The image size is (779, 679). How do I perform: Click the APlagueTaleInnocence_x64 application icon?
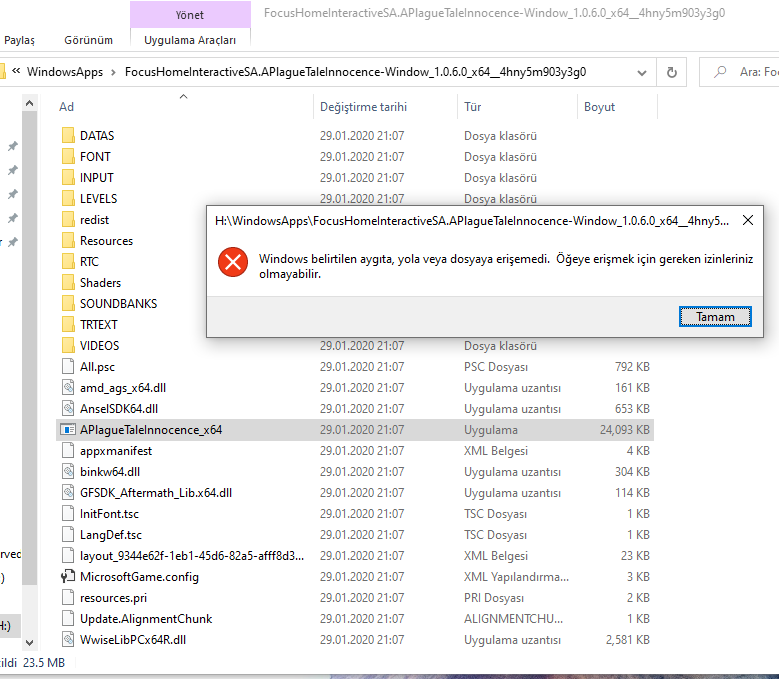(68, 429)
